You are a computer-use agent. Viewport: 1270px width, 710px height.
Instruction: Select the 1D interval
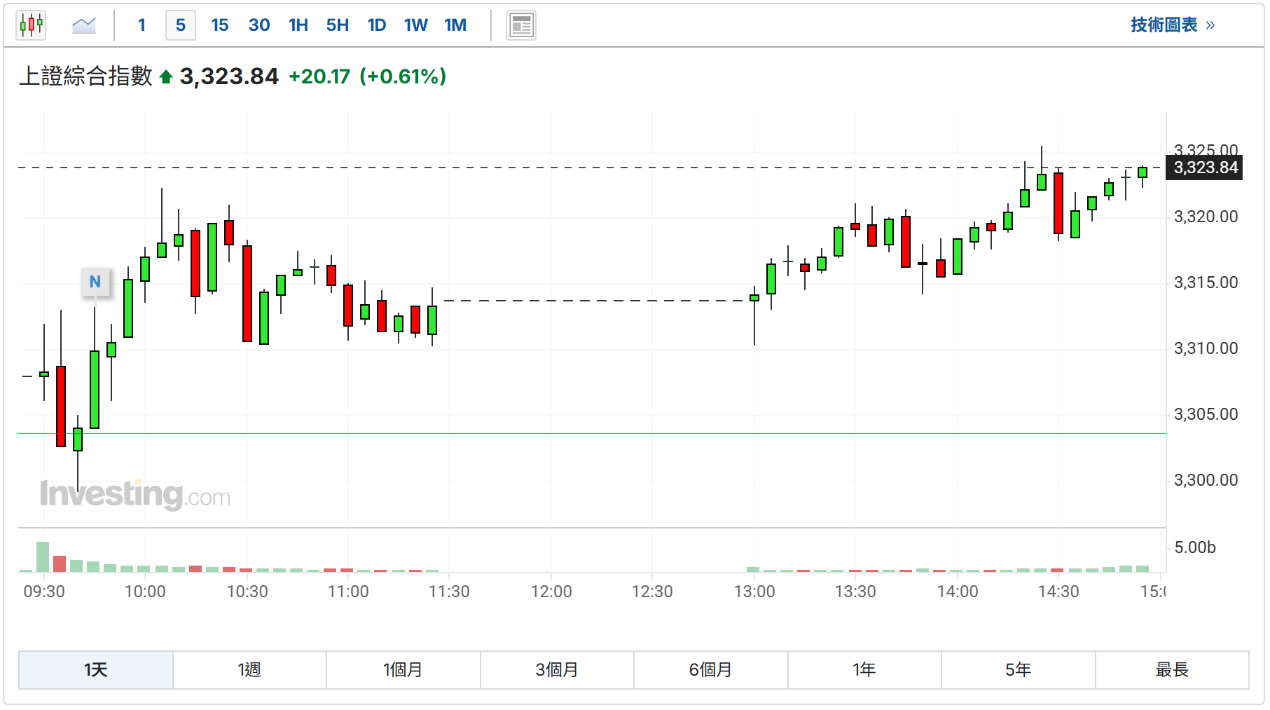[x=376, y=25]
